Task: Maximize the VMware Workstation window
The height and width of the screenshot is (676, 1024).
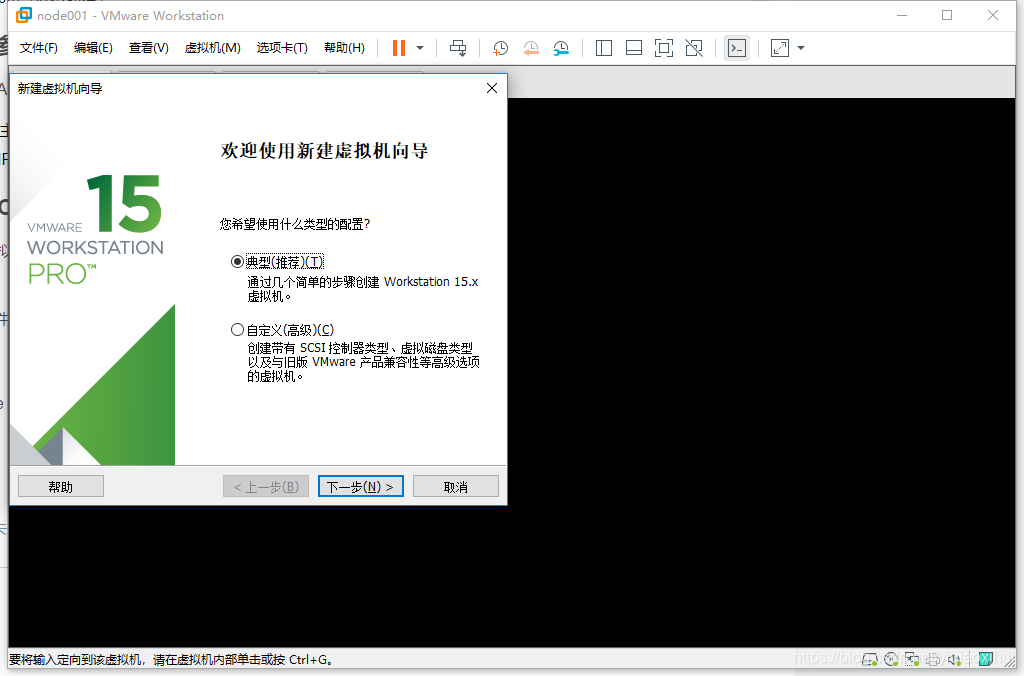Action: click(947, 15)
